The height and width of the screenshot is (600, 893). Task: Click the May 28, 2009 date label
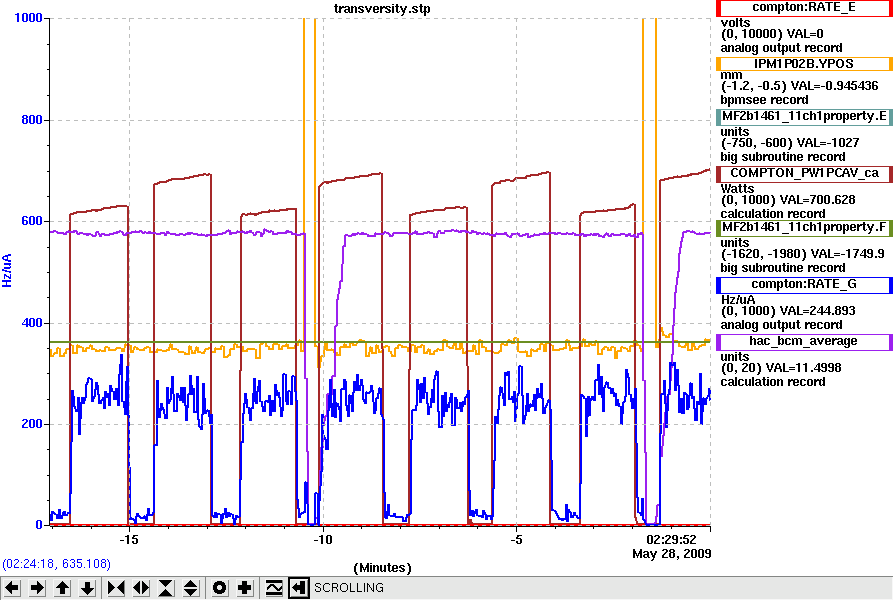click(x=671, y=554)
